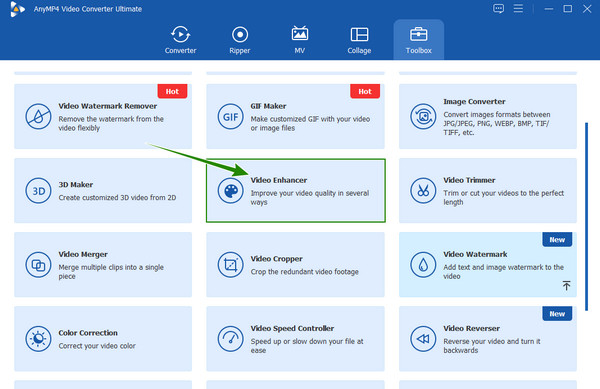Click the Video Speed Controller gauge icon
The image size is (600, 389).
tap(230, 339)
